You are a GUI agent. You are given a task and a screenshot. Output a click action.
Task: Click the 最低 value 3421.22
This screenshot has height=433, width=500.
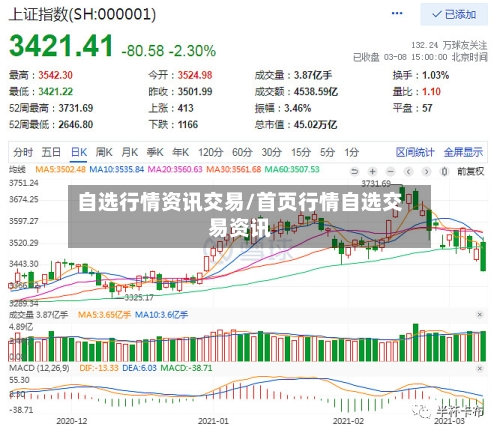(55, 91)
